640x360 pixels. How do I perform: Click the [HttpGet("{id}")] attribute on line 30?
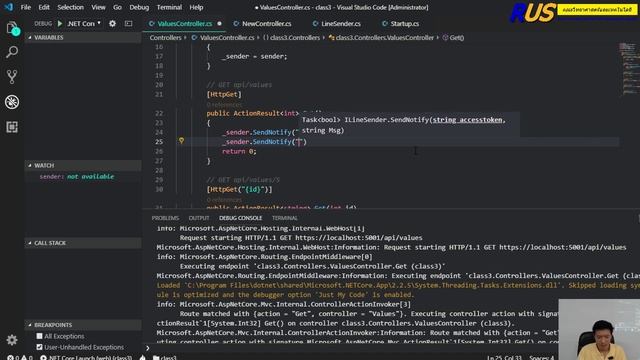point(239,189)
